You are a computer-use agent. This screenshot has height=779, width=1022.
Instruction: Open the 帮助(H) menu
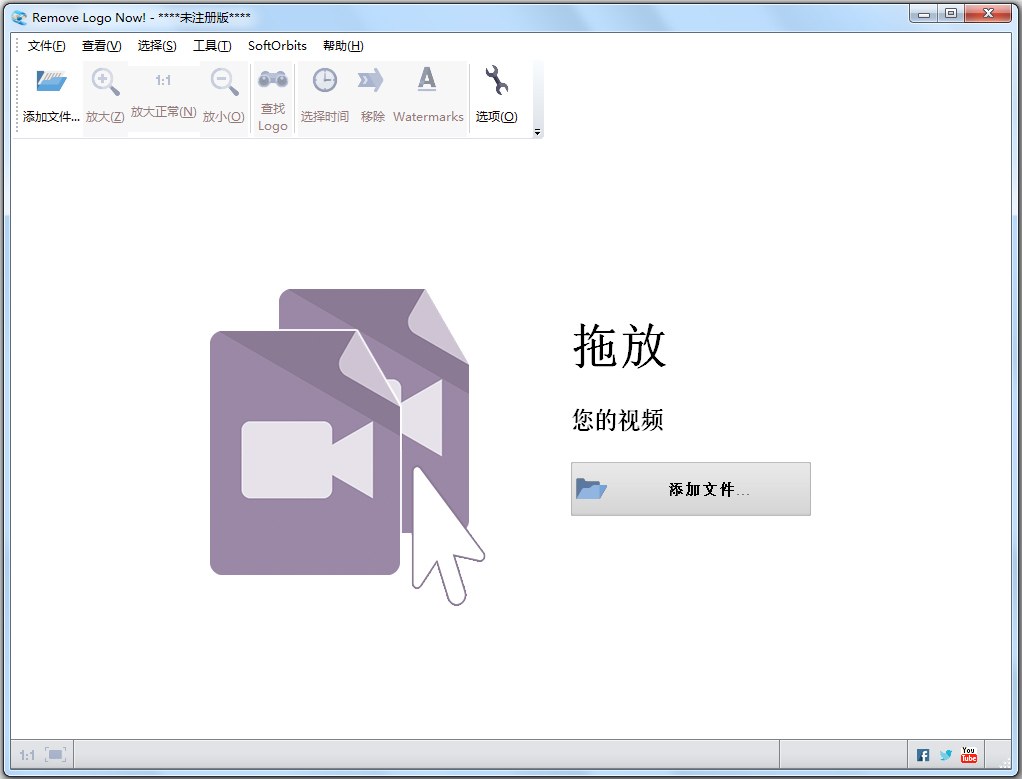(x=343, y=46)
